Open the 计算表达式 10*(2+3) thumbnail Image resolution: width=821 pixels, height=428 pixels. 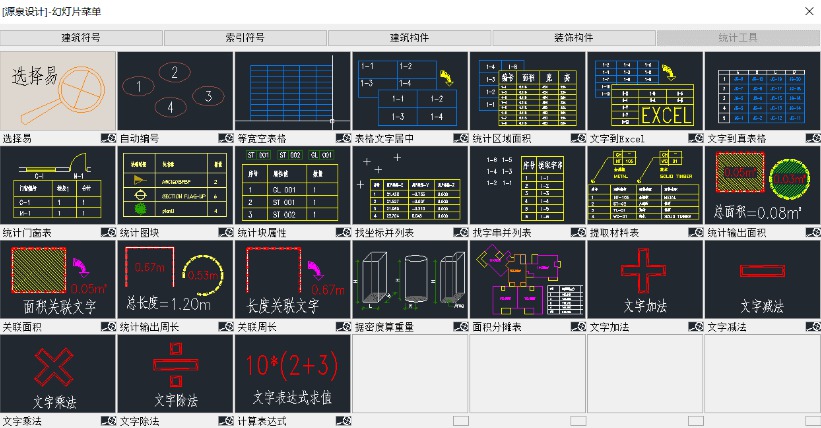[293, 374]
